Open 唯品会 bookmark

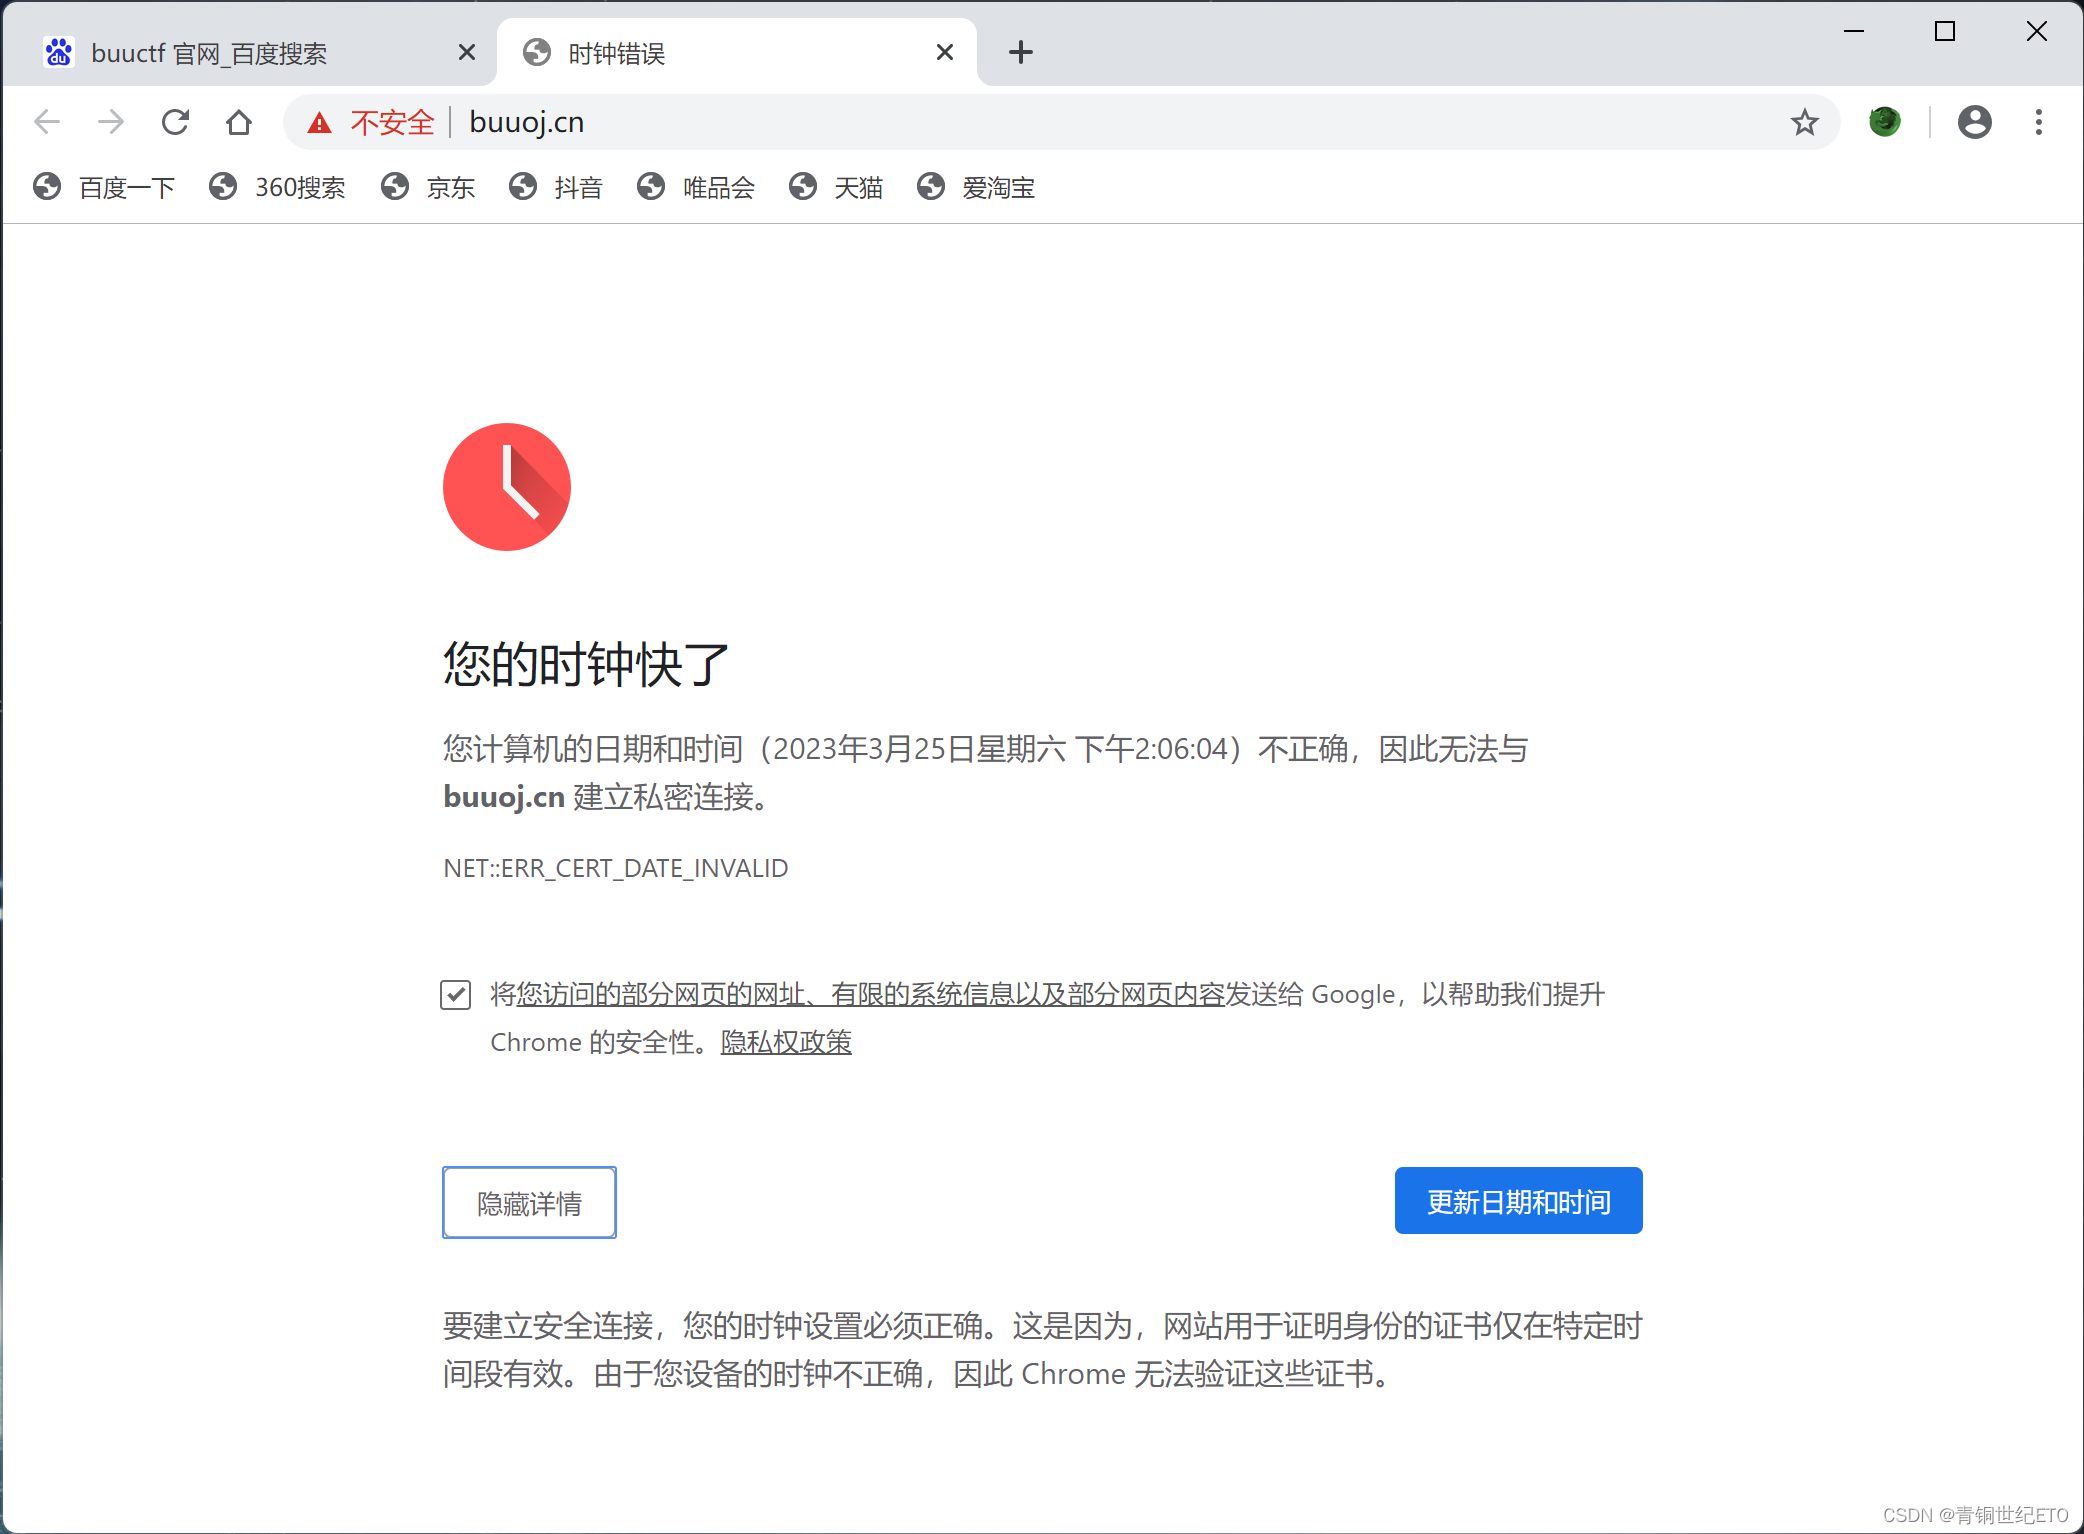(x=696, y=187)
